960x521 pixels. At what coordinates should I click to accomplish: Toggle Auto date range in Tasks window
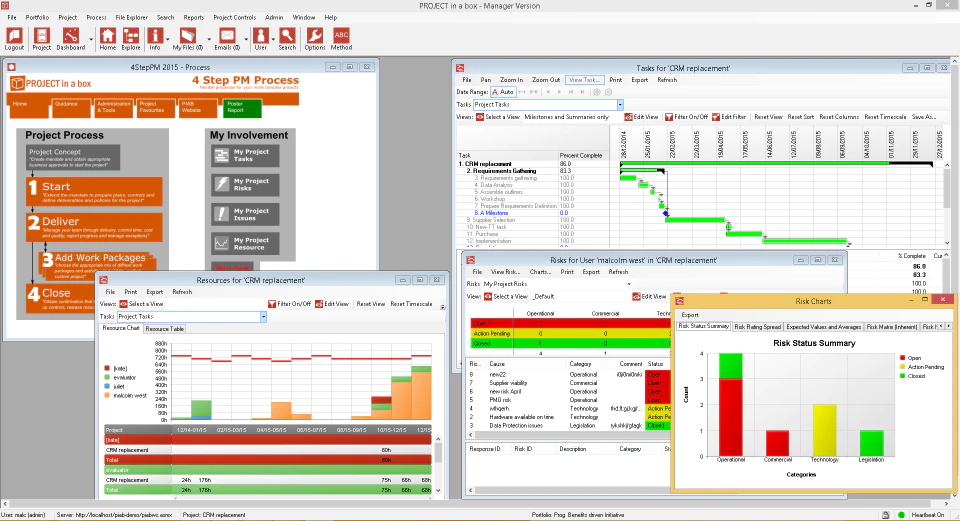[x=503, y=92]
